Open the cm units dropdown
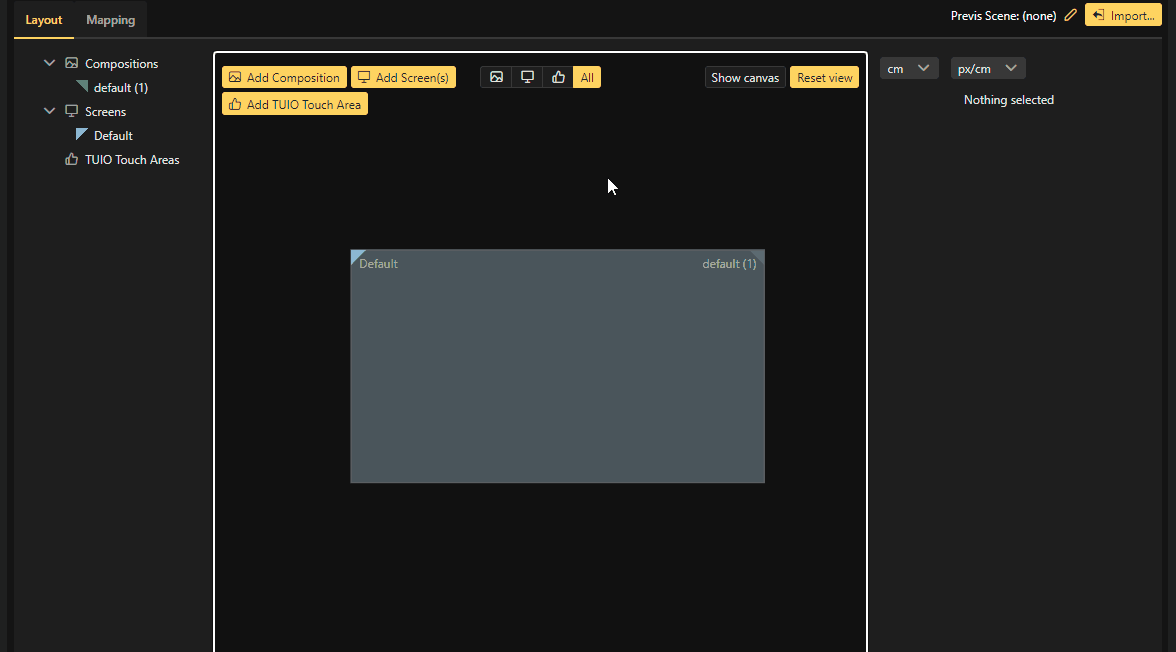1176x652 pixels. pos(909,68)
